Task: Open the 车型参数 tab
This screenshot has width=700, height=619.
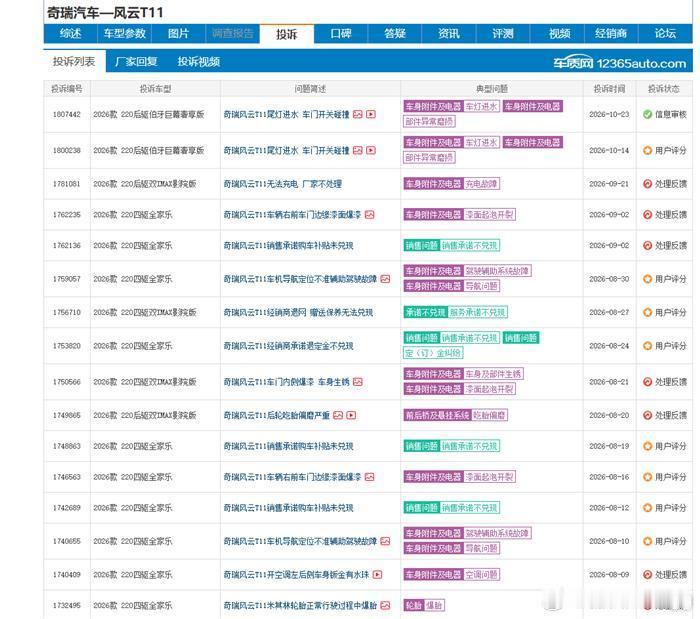Action: (125, 33)
